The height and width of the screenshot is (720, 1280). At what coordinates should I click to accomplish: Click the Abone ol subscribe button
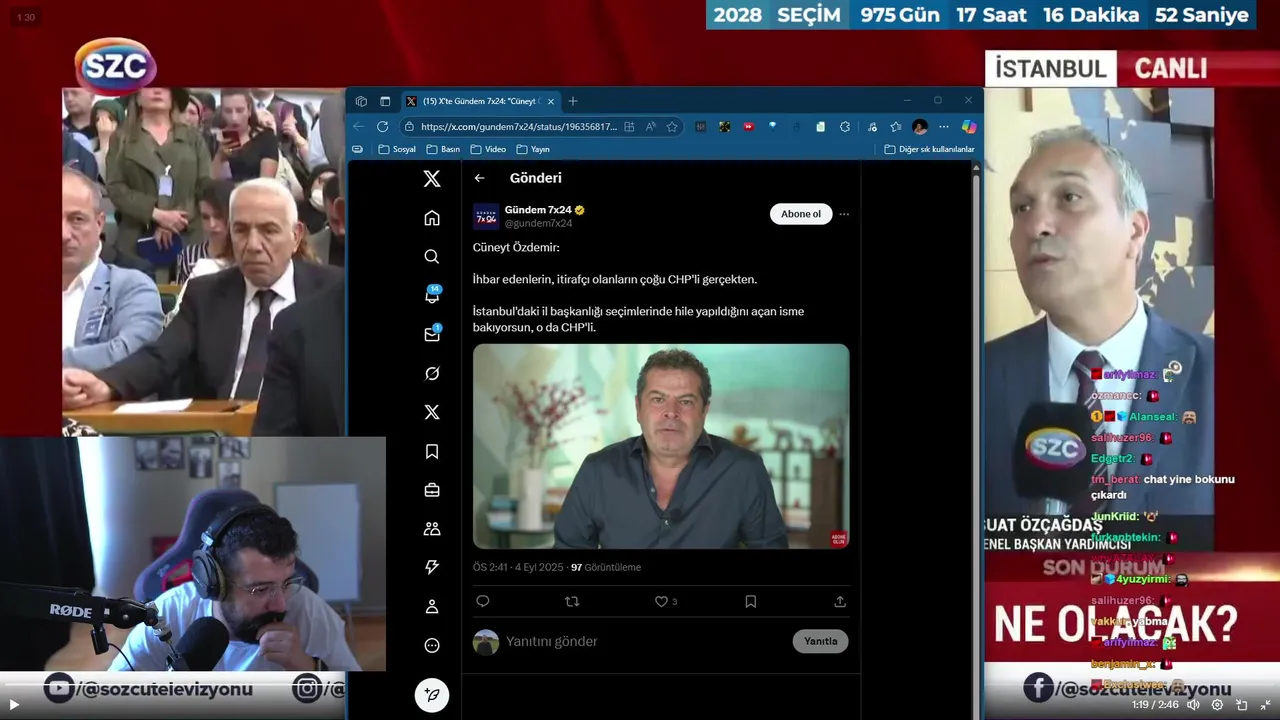[x=801, y=214]
